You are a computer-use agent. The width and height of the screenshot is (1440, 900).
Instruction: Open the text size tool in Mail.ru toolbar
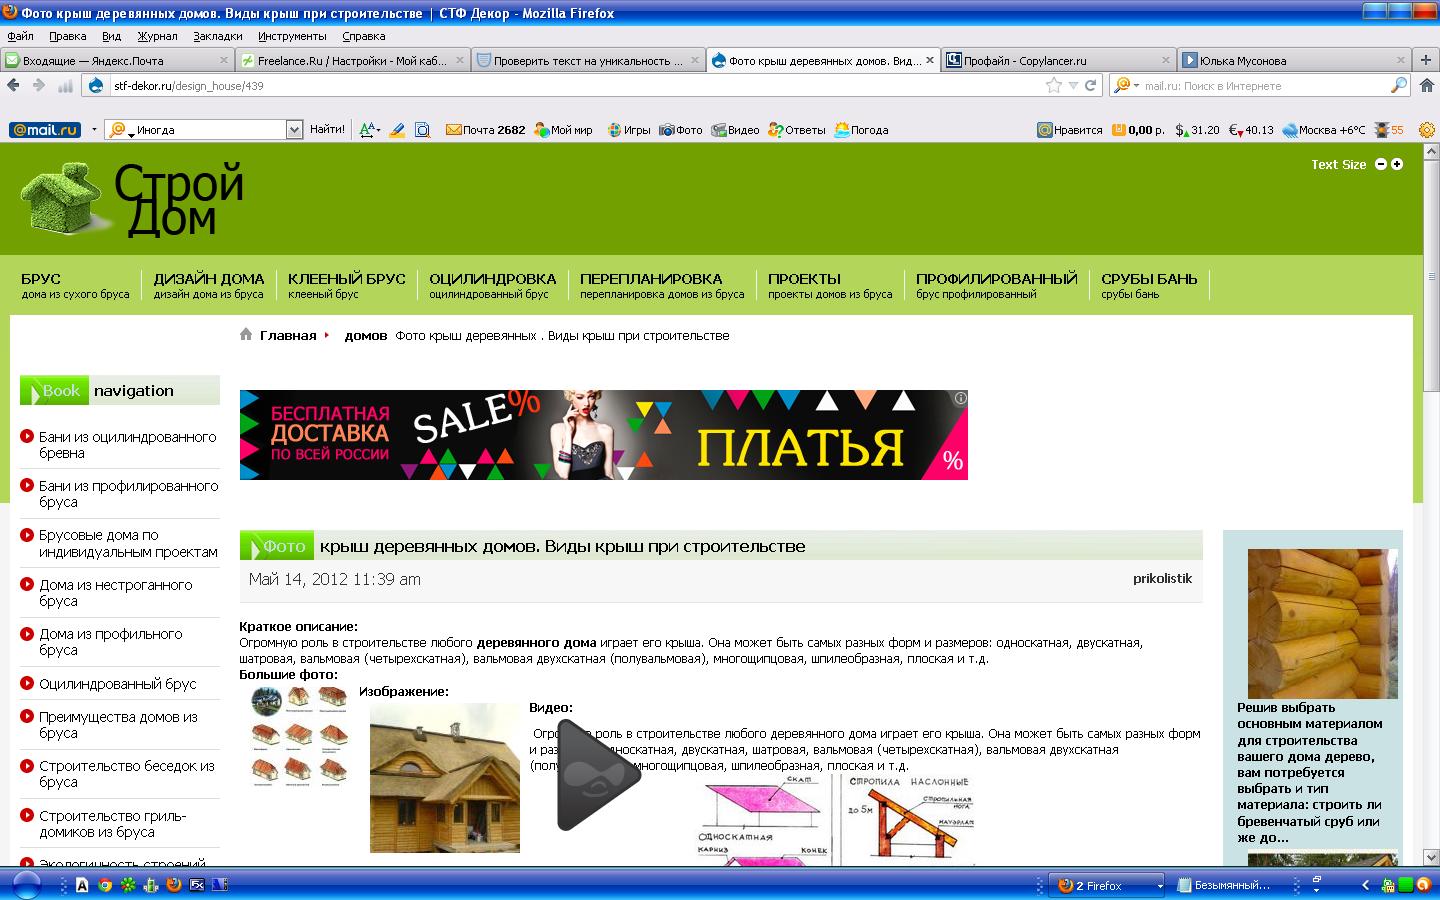coord(369,130)
